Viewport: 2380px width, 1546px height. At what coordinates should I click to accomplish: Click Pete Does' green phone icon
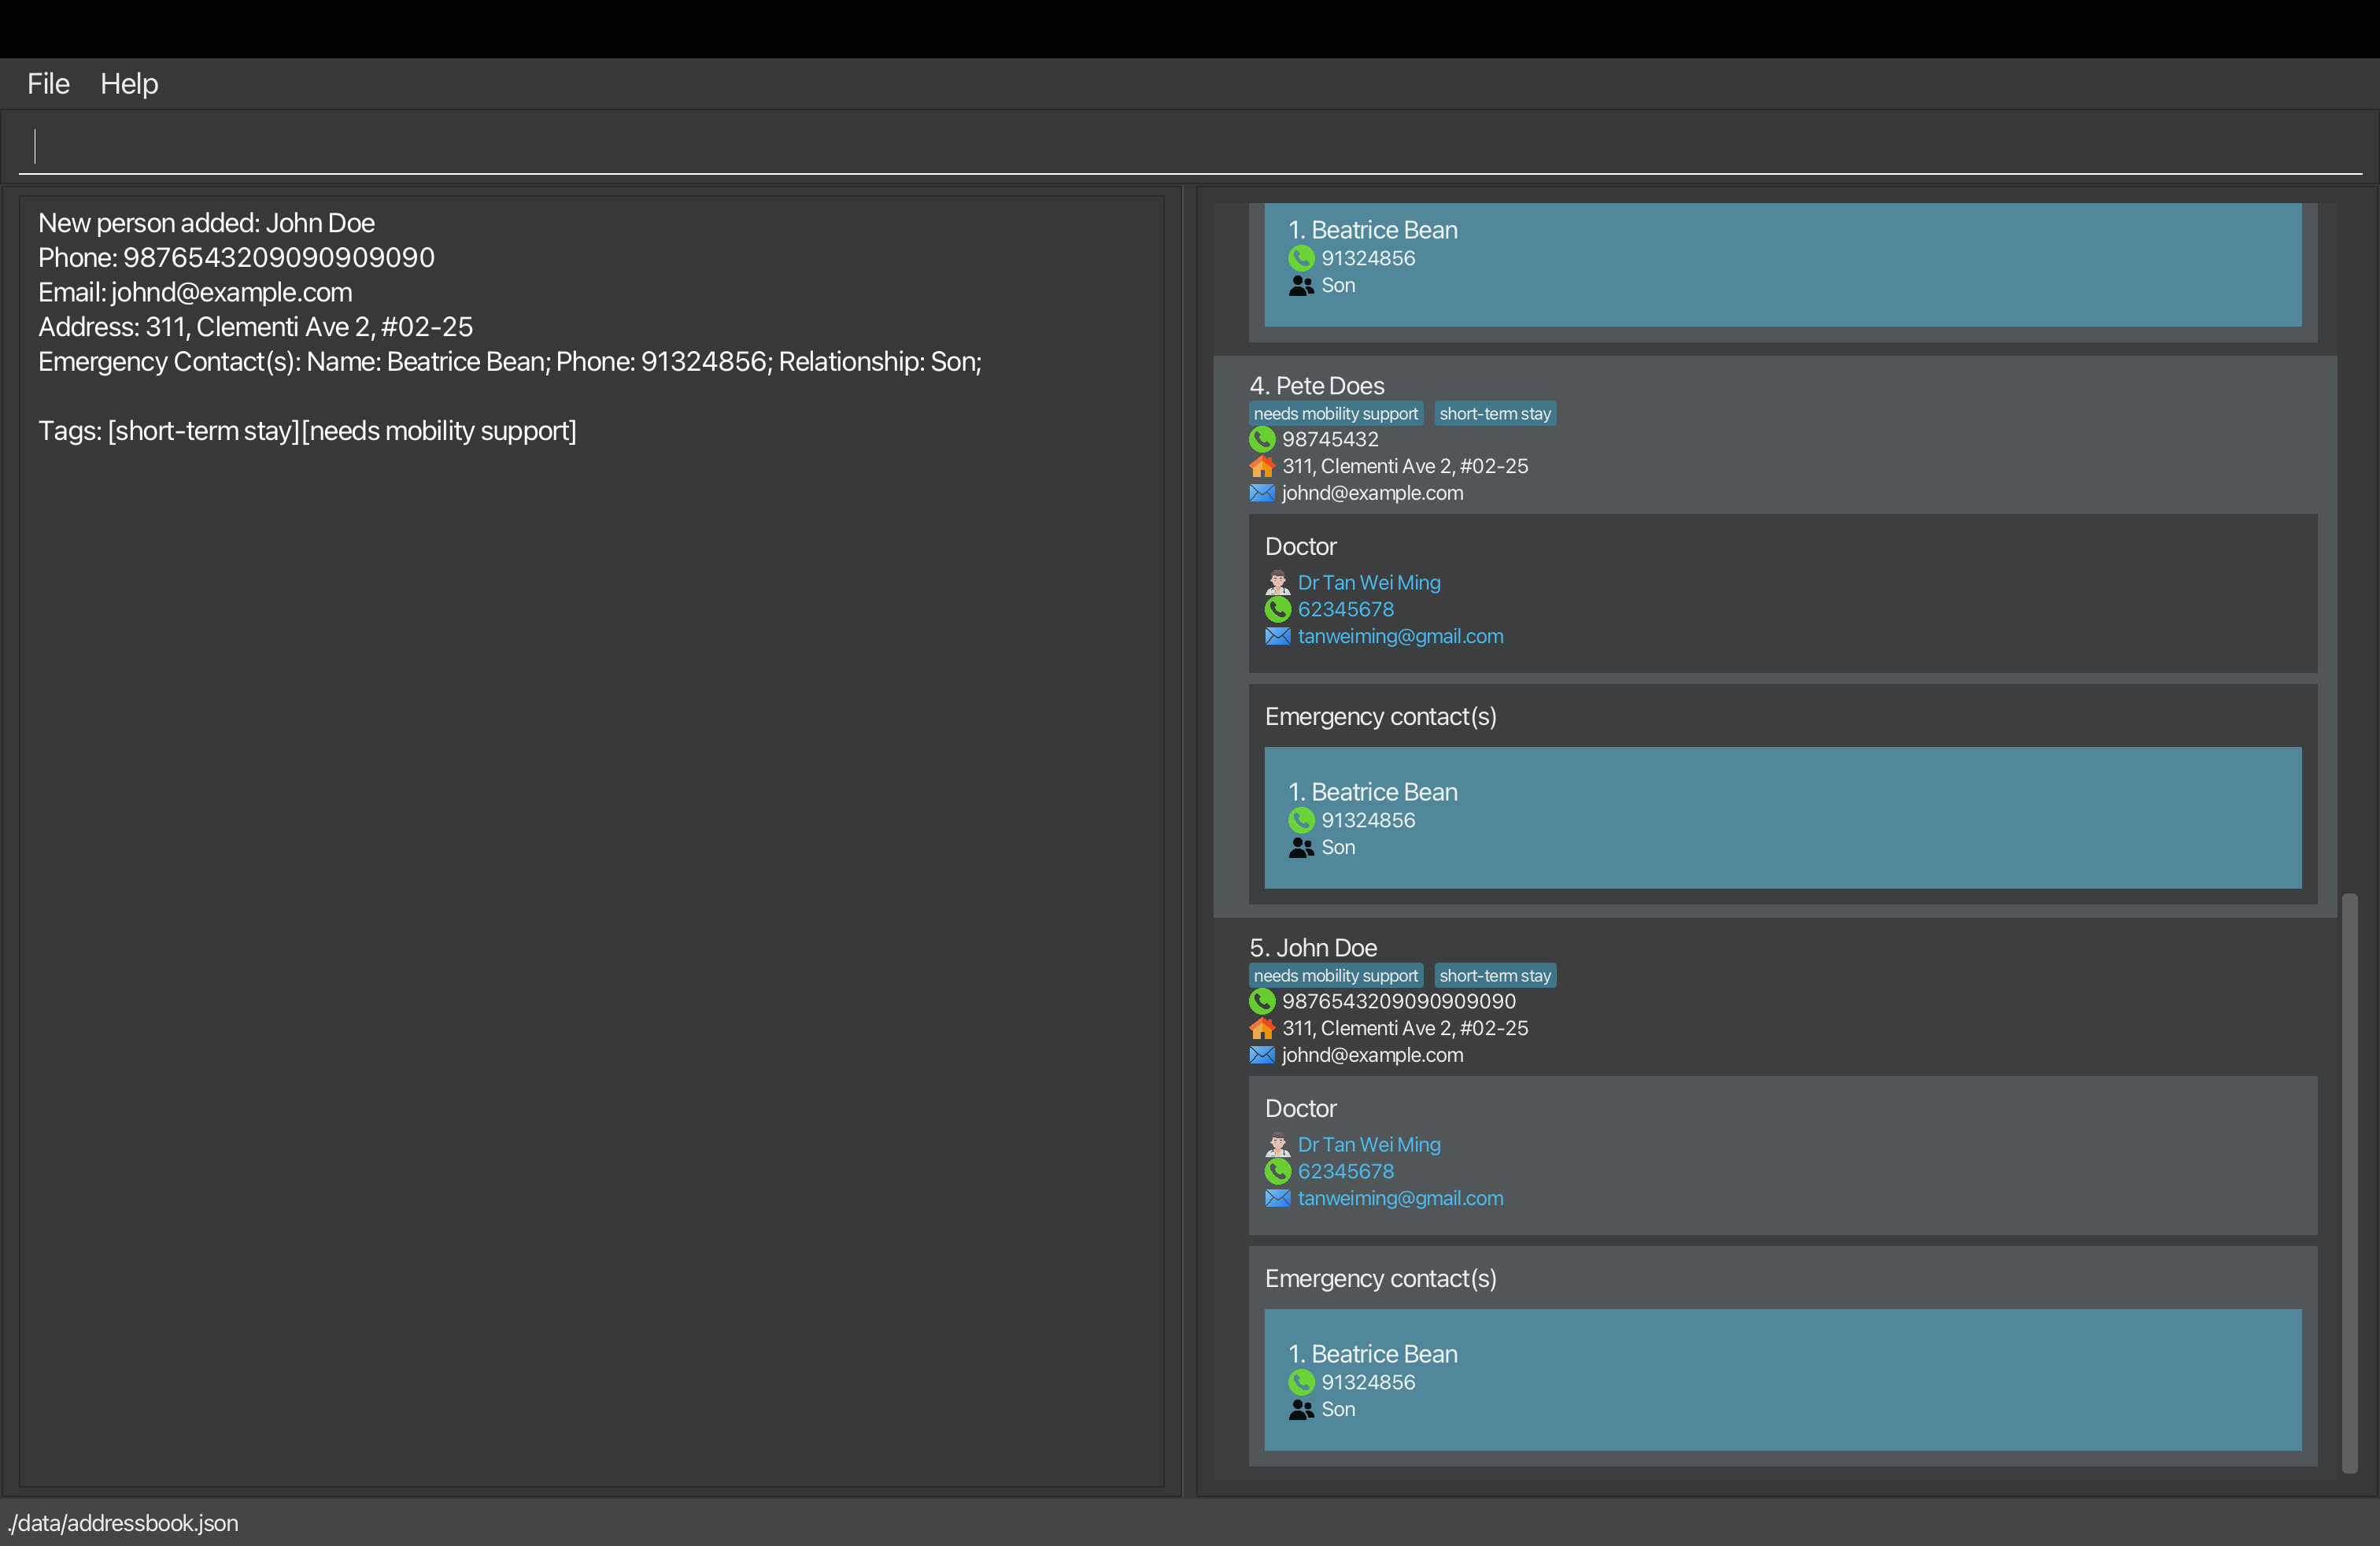pyautogui.click(x=1262, y=439)
